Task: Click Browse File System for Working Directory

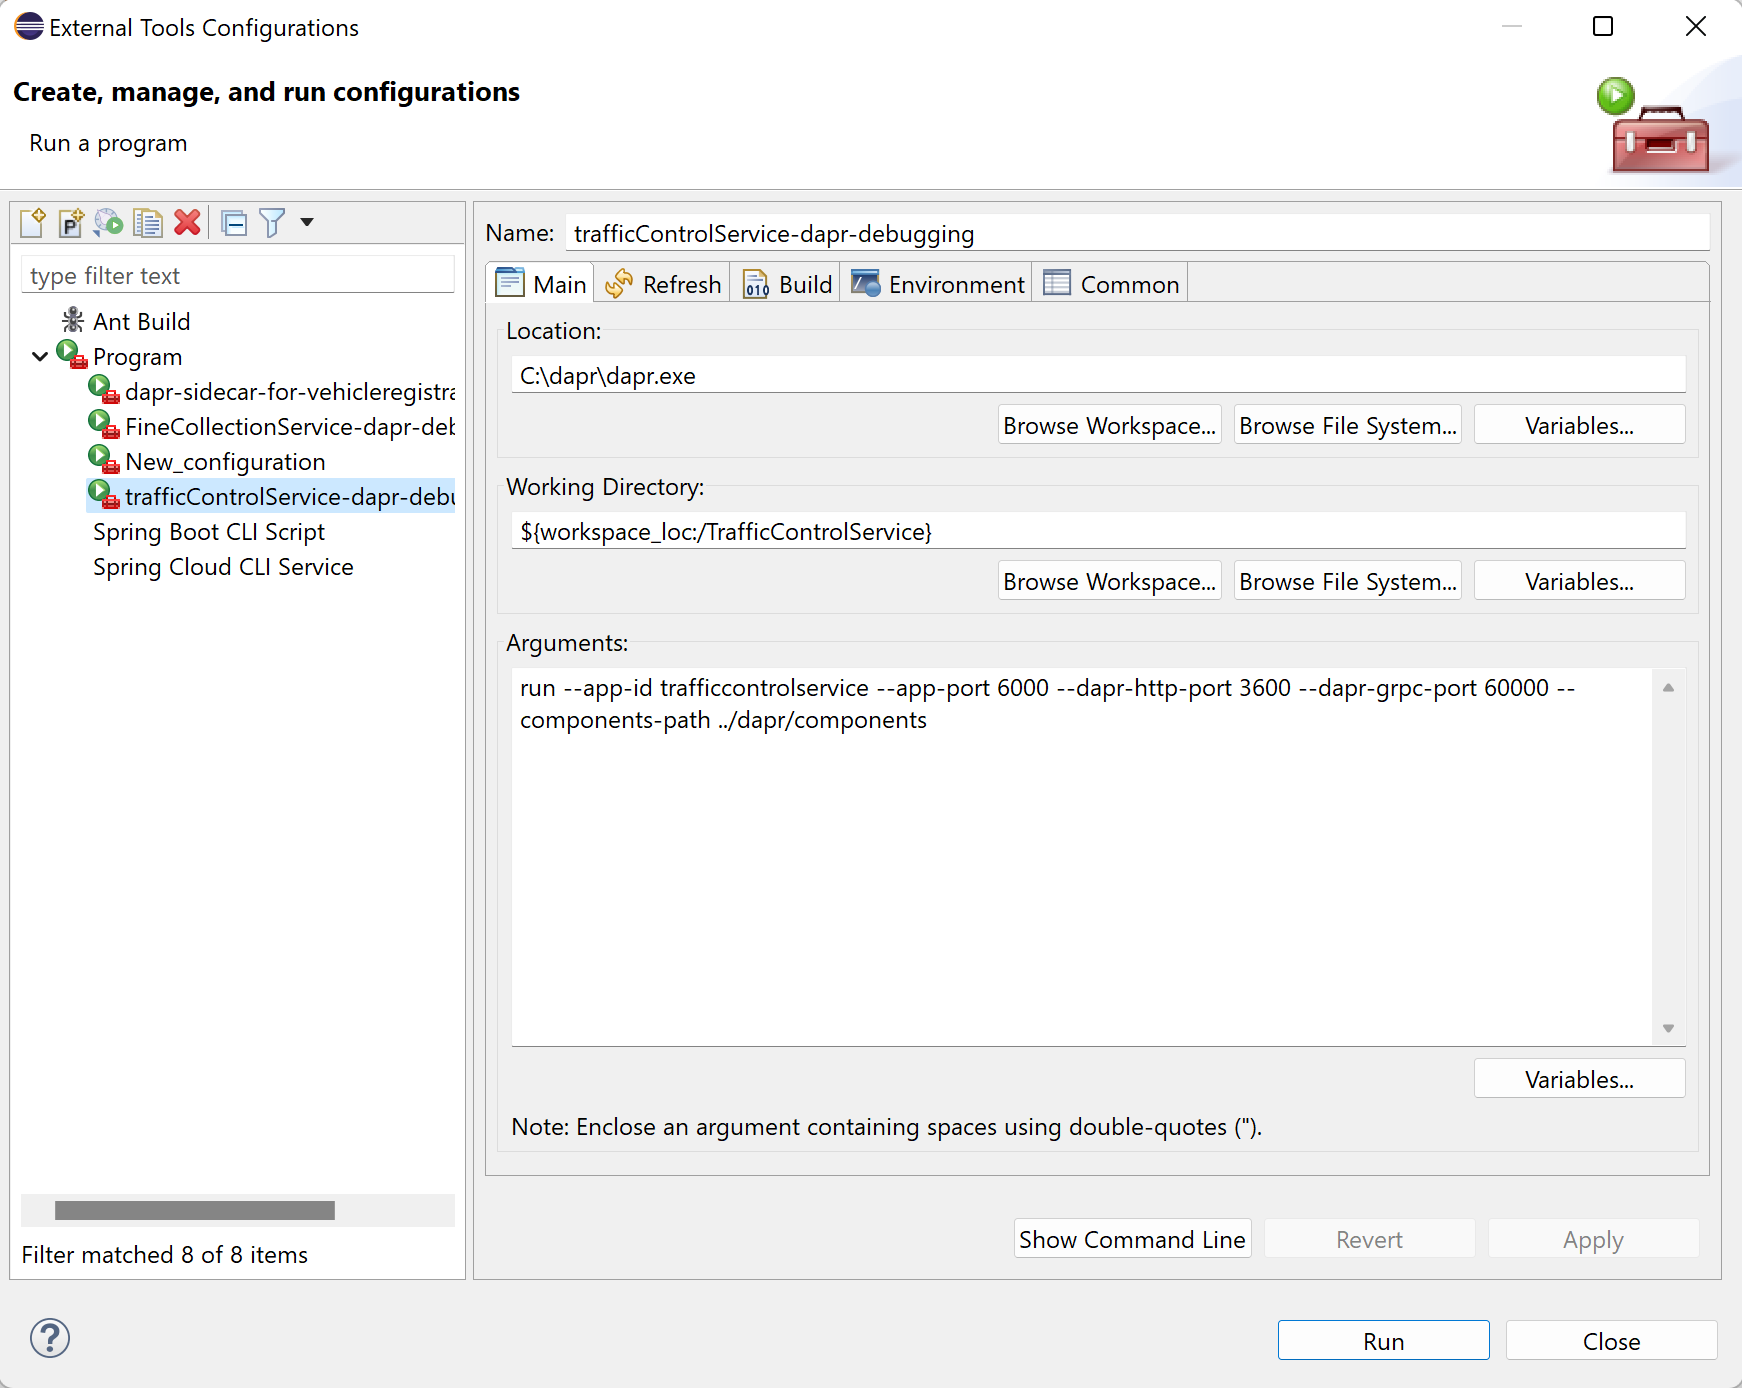Action: (1347, 581)
